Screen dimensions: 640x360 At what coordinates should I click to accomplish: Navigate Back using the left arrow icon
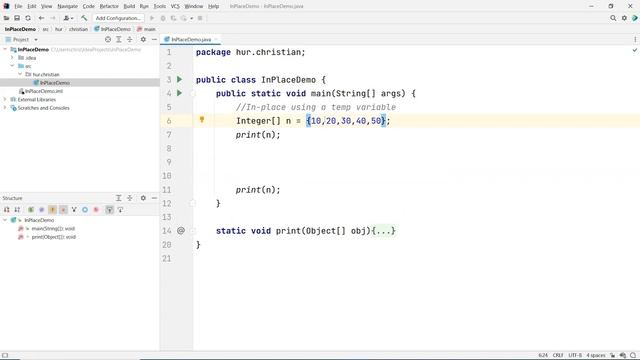click(x=41, y=18)
